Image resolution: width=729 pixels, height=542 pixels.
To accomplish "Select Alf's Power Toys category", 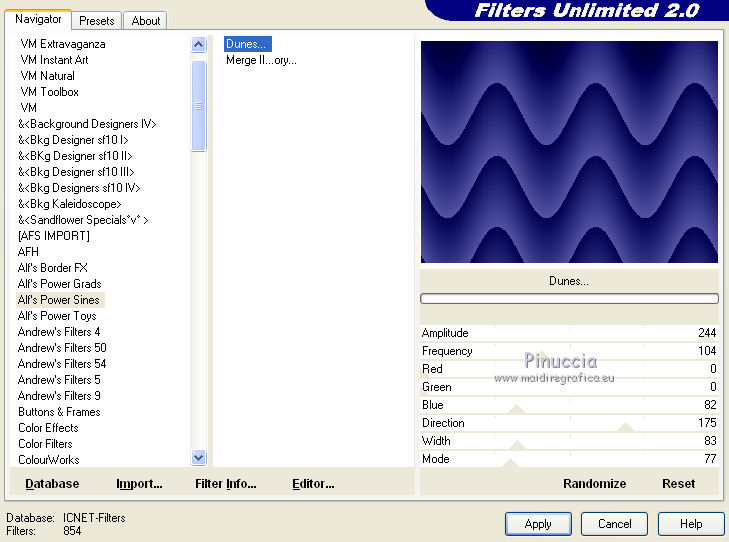I will (57, 316).
